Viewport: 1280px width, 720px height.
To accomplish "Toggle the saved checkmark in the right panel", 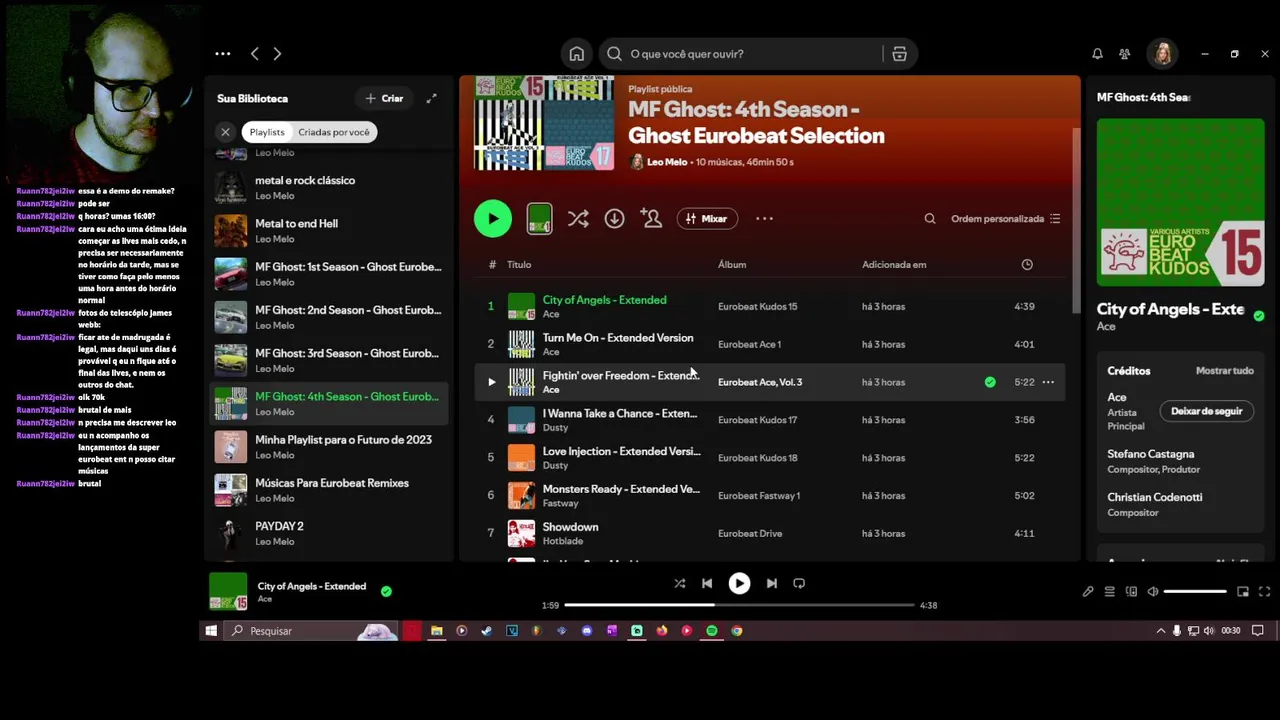I will (x=1259, y=316).
